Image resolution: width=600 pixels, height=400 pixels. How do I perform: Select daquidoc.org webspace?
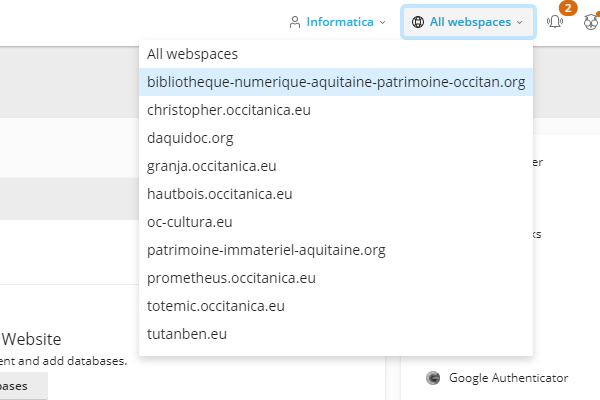[x=190, y=138]
